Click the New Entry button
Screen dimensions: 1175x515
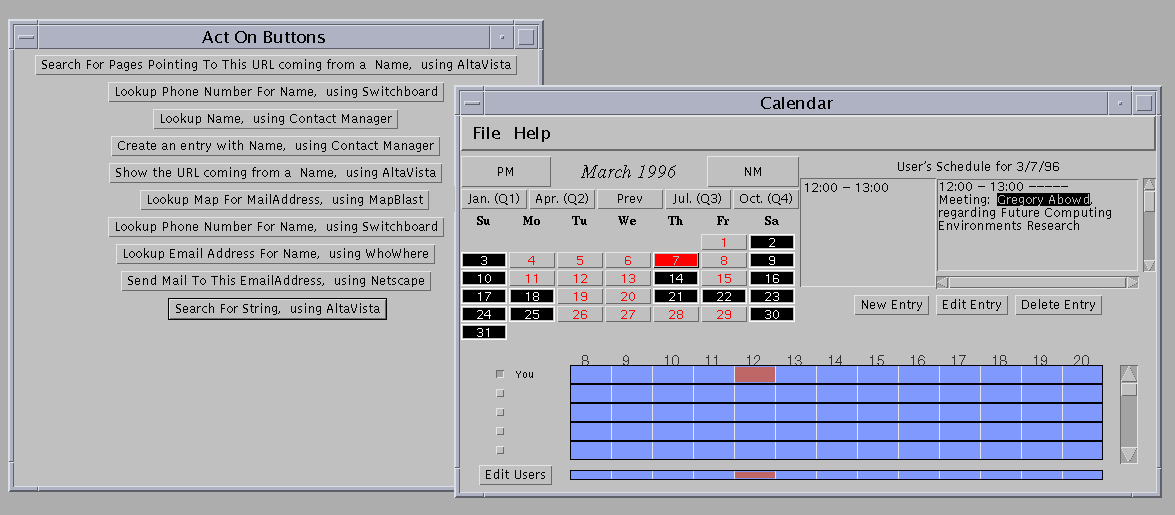(x=892, y=305)
